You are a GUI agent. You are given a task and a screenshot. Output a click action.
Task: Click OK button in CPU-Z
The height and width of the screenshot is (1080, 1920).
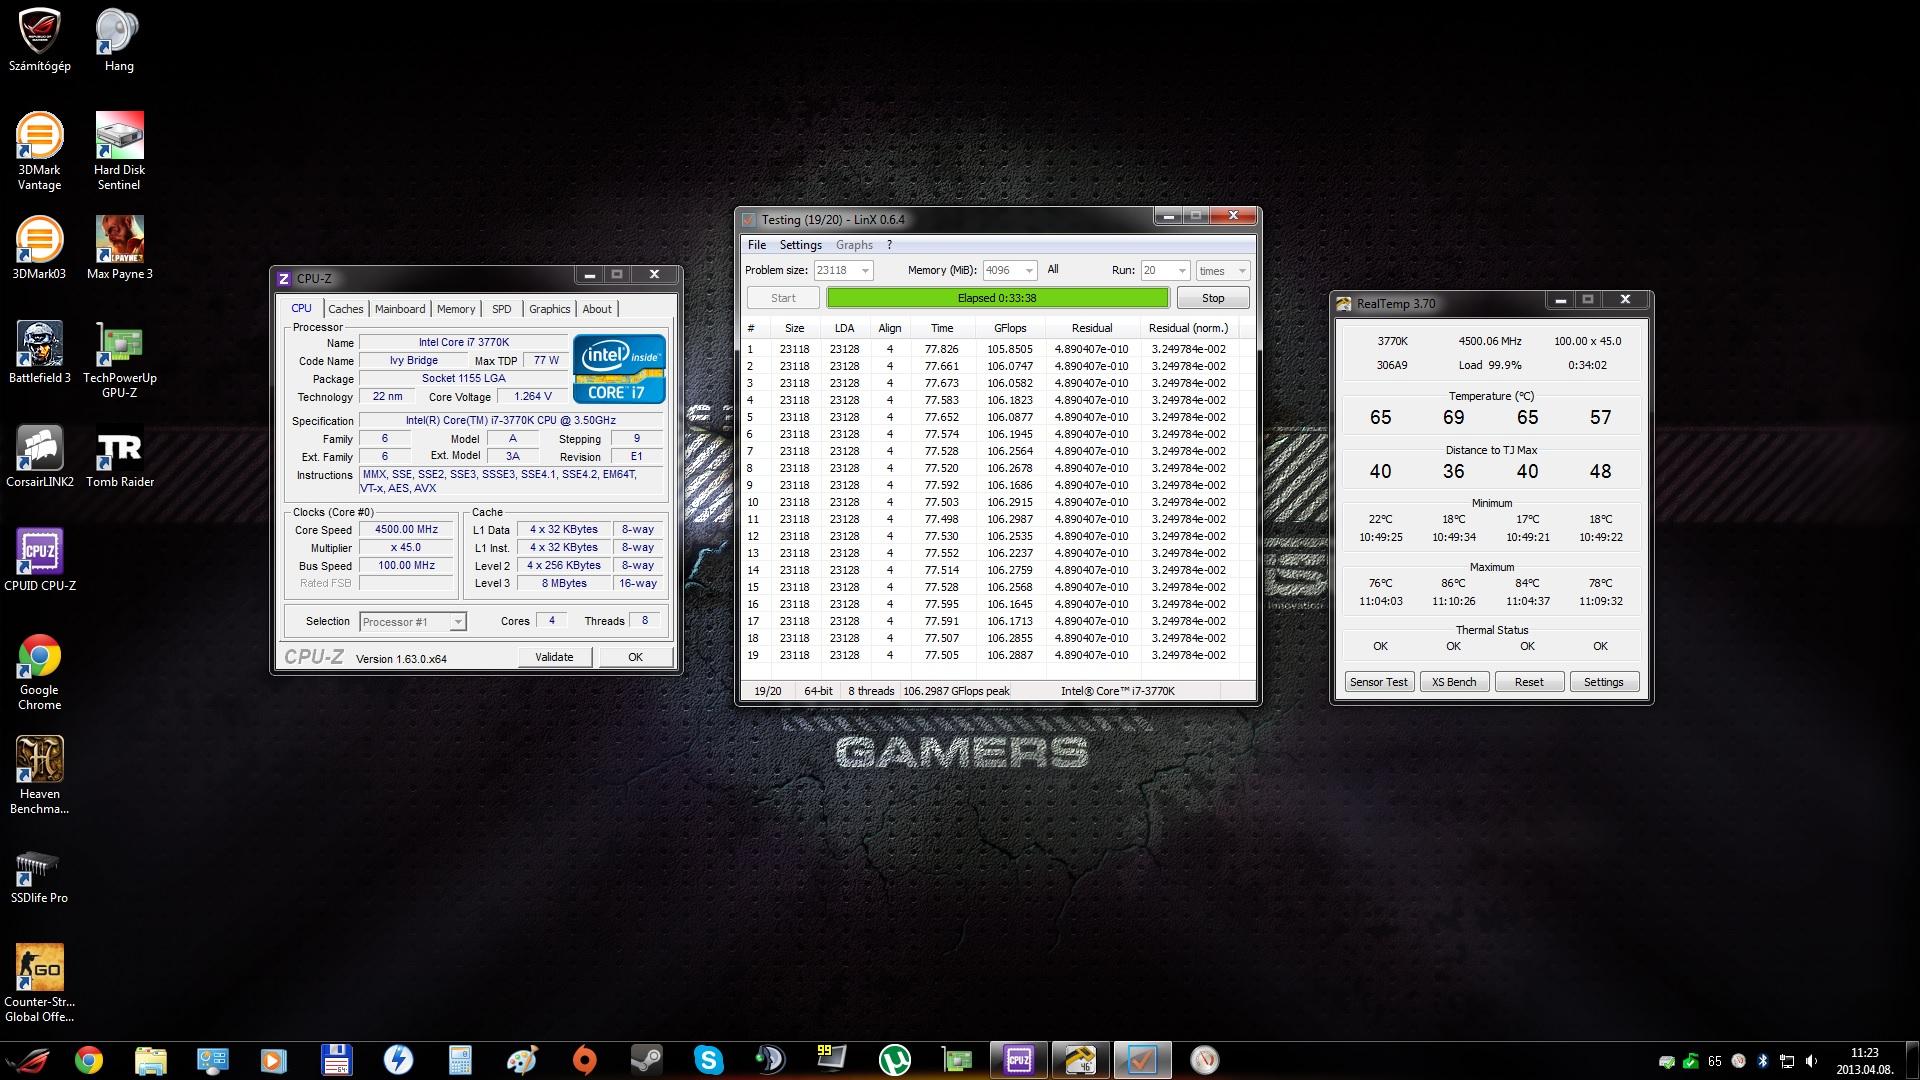click(635, 657)
